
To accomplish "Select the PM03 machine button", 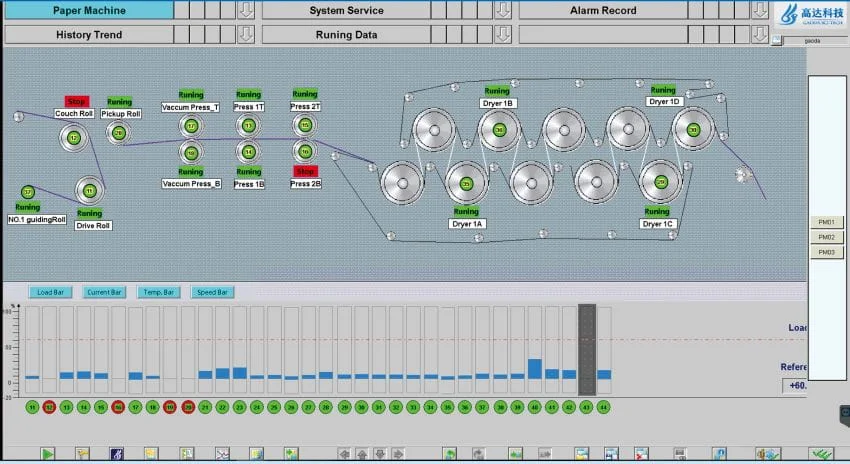I will click(826, 253).
